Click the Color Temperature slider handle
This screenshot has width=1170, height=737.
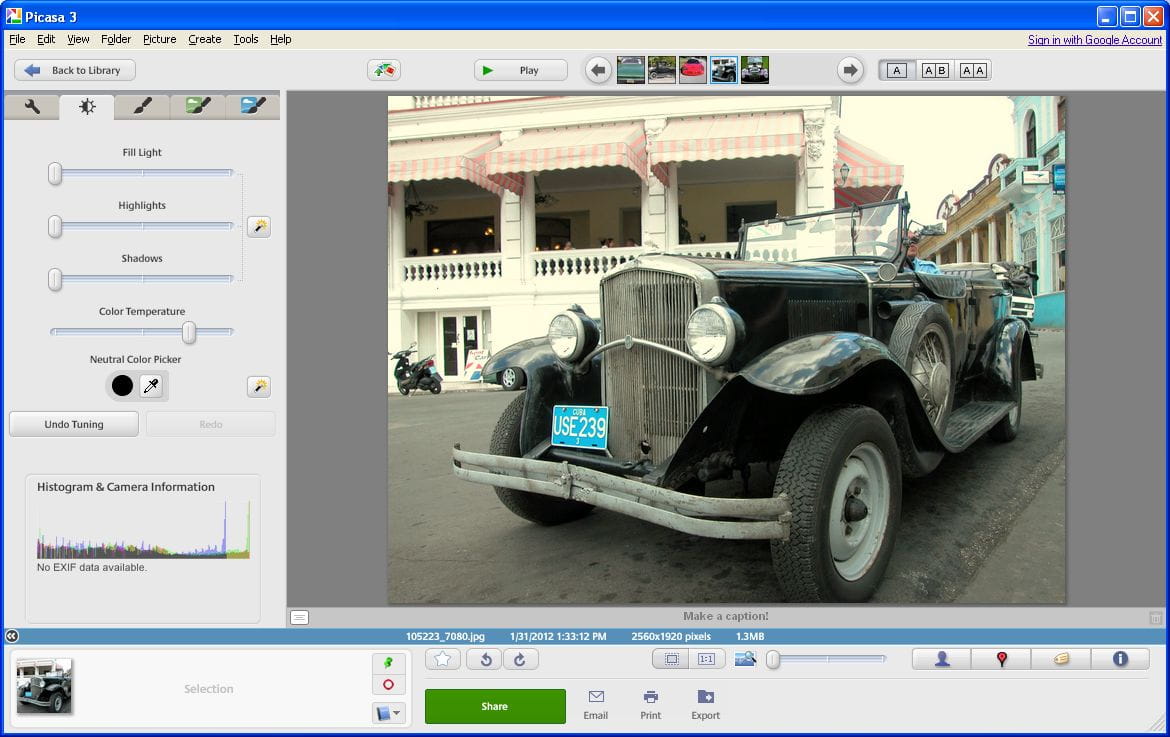[190, 332]
